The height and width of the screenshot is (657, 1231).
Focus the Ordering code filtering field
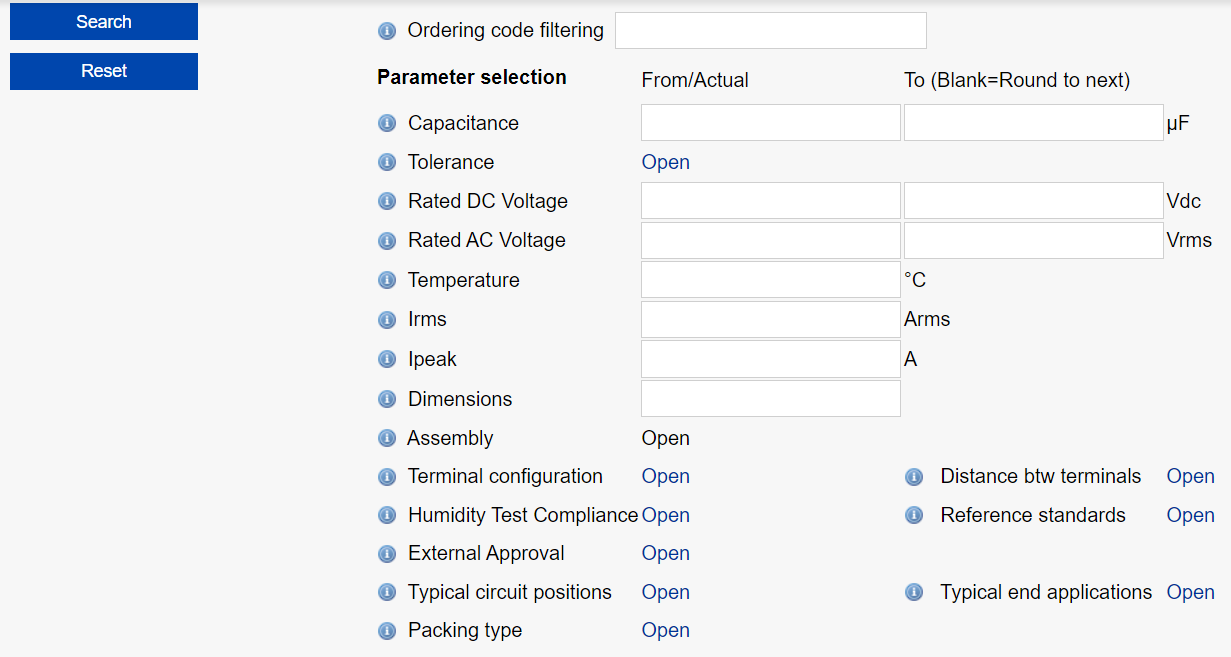(x=771, y=31)
